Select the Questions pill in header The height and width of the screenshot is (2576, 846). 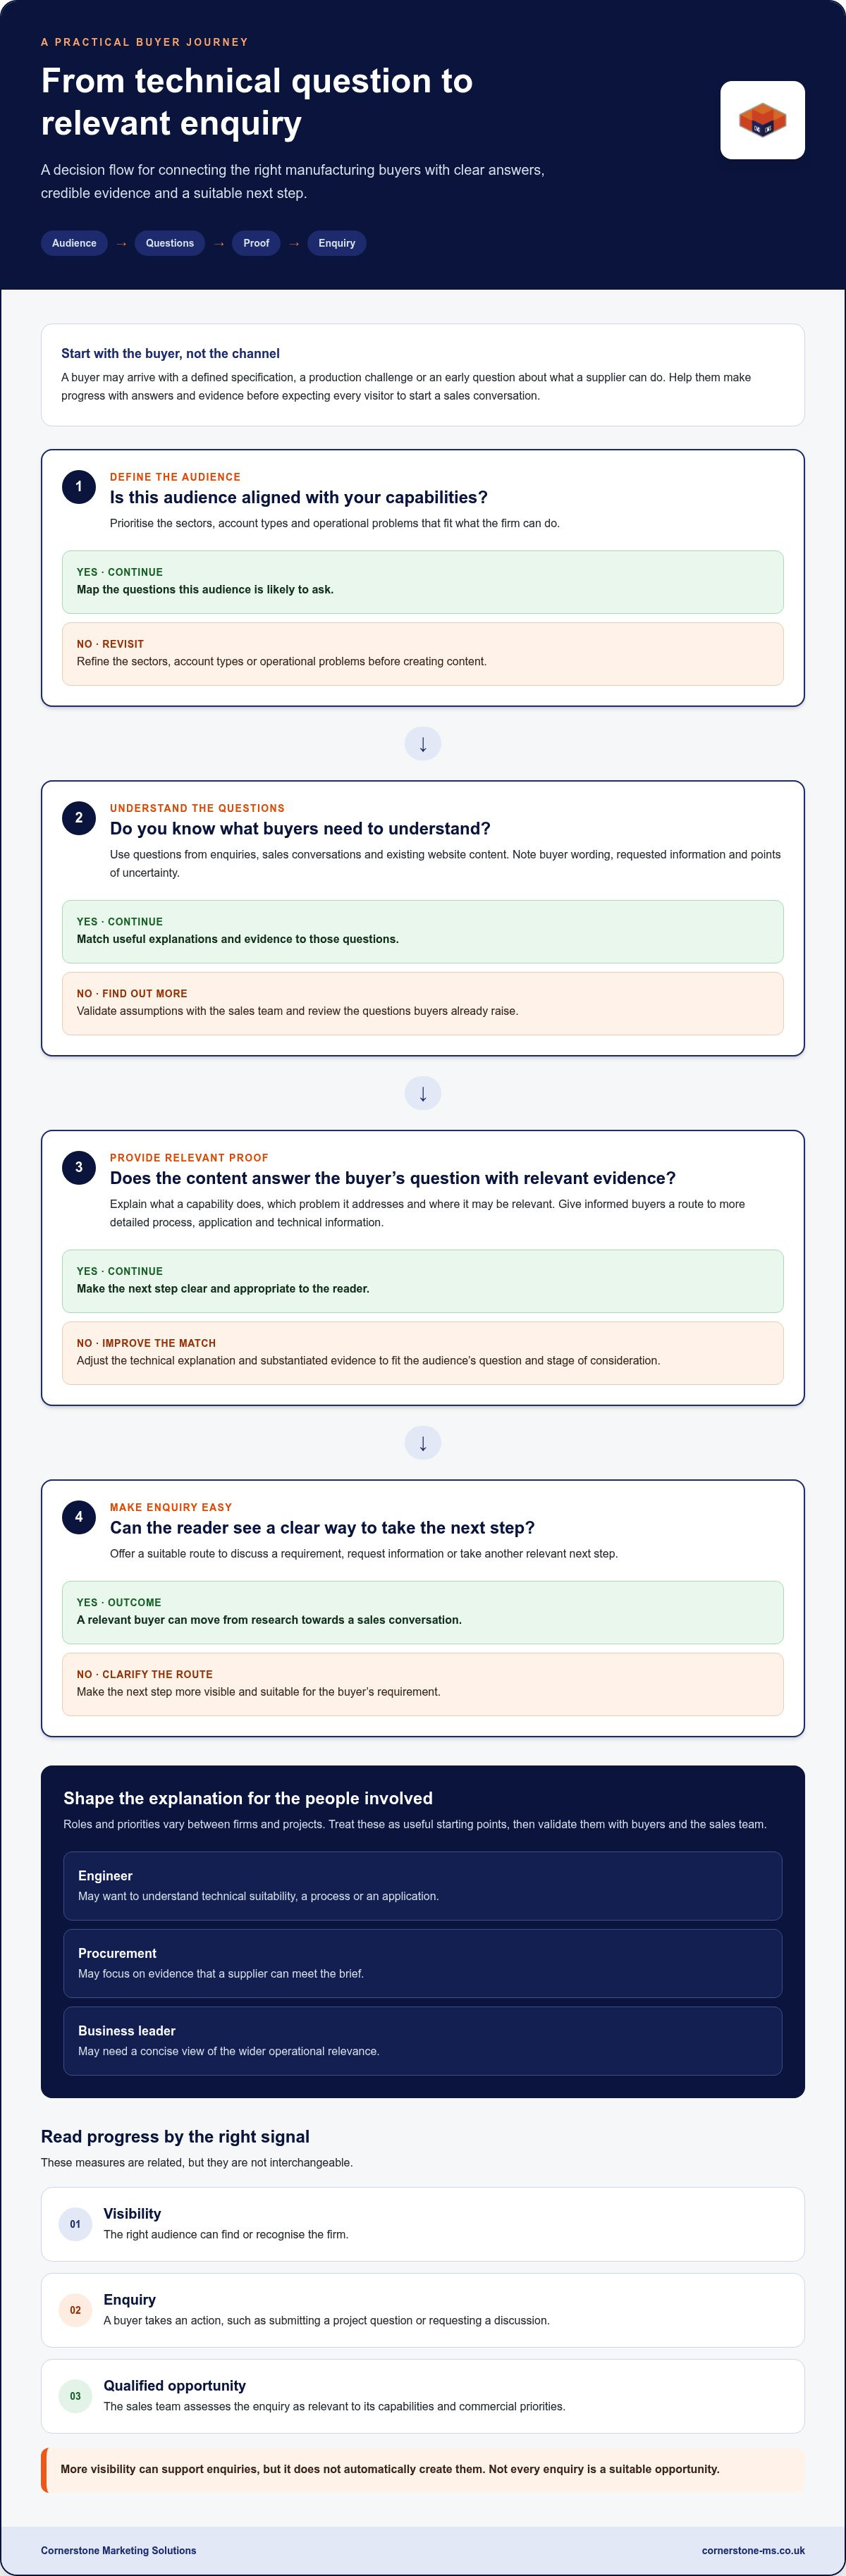pyautogui.click(x=170, y=243)
